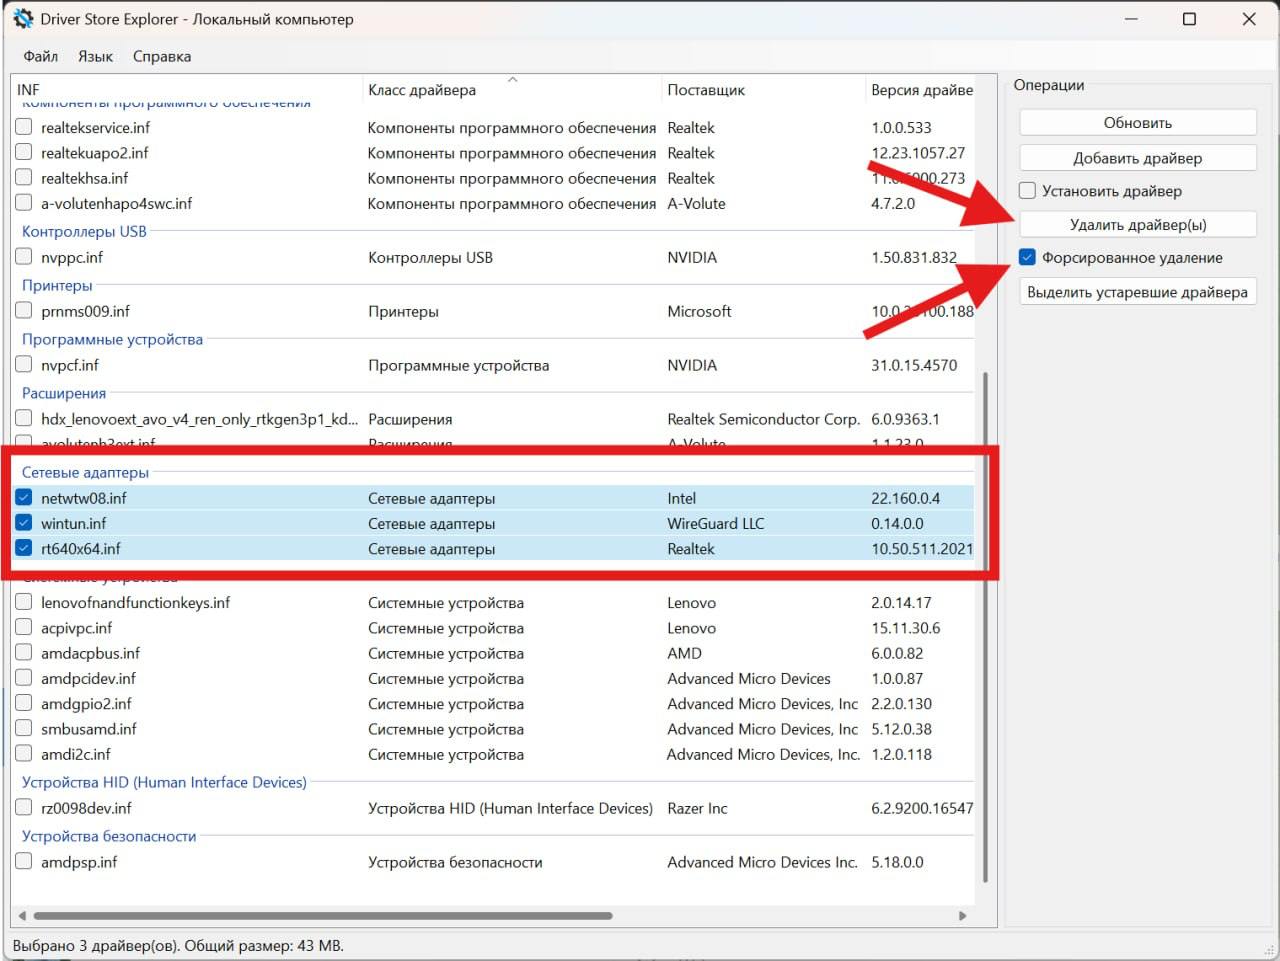1280x961 pixels.
Task: Sort by the Версия драйвера column header
Action: tap(921, 90)
